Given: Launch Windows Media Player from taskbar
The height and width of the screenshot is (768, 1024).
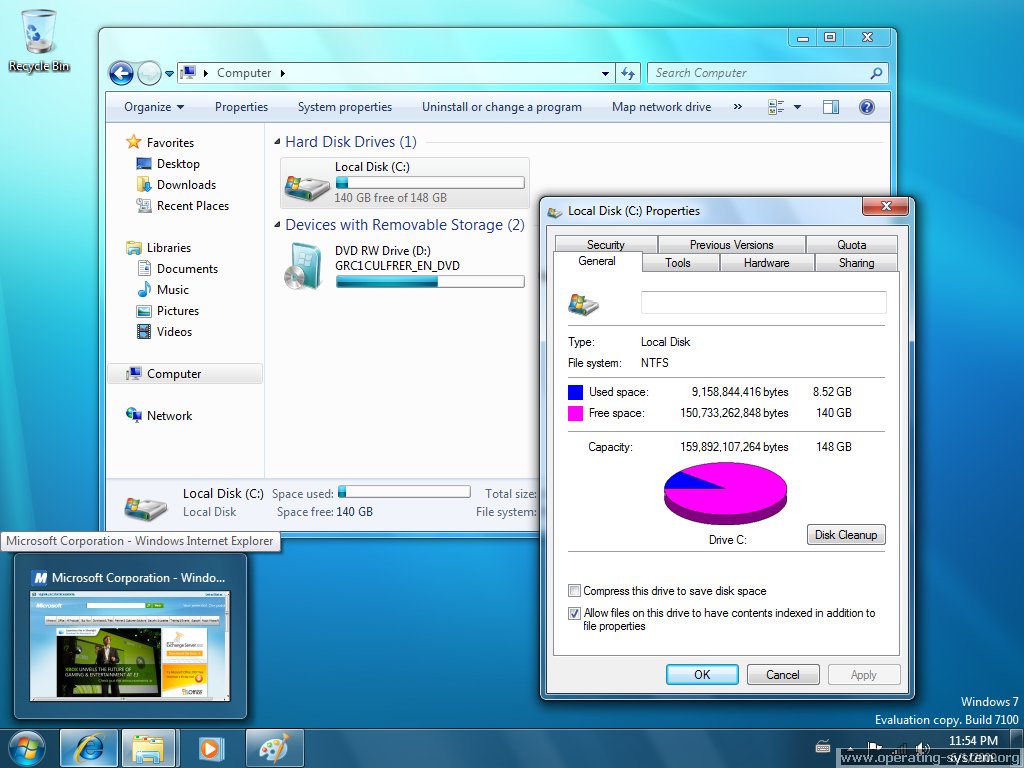Looking at the screenshot, I should 210,748.
